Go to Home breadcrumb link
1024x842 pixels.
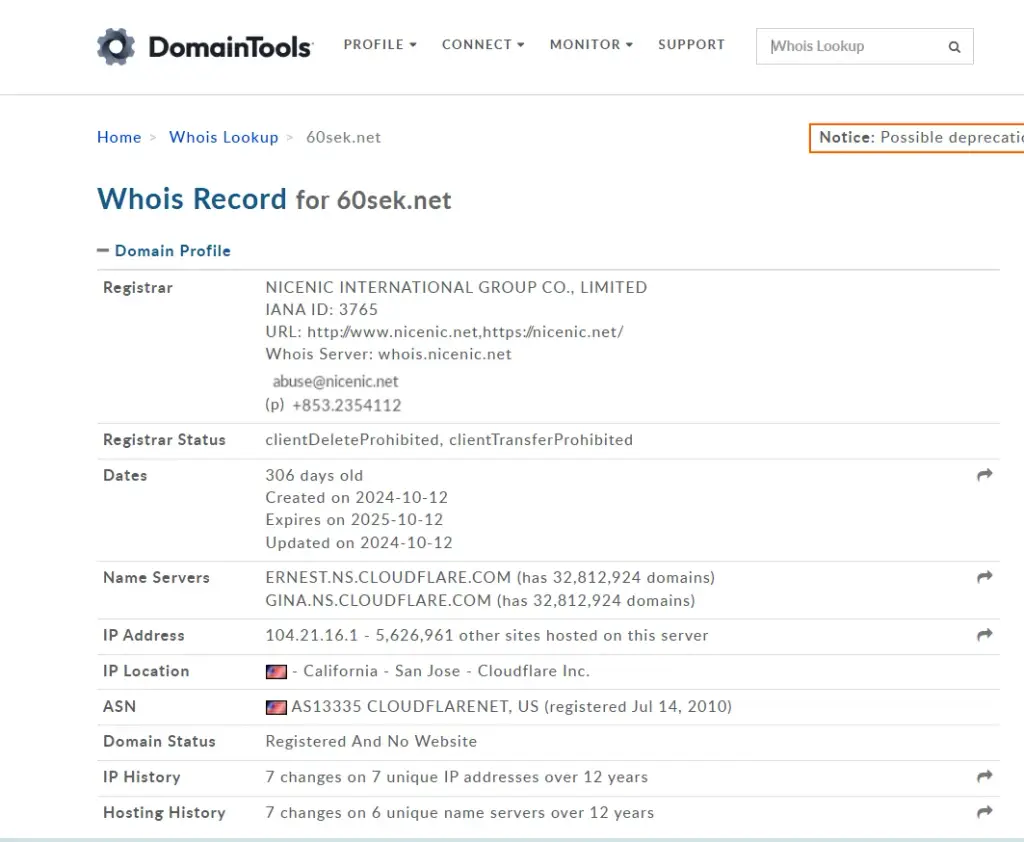[x=119, y=137]
